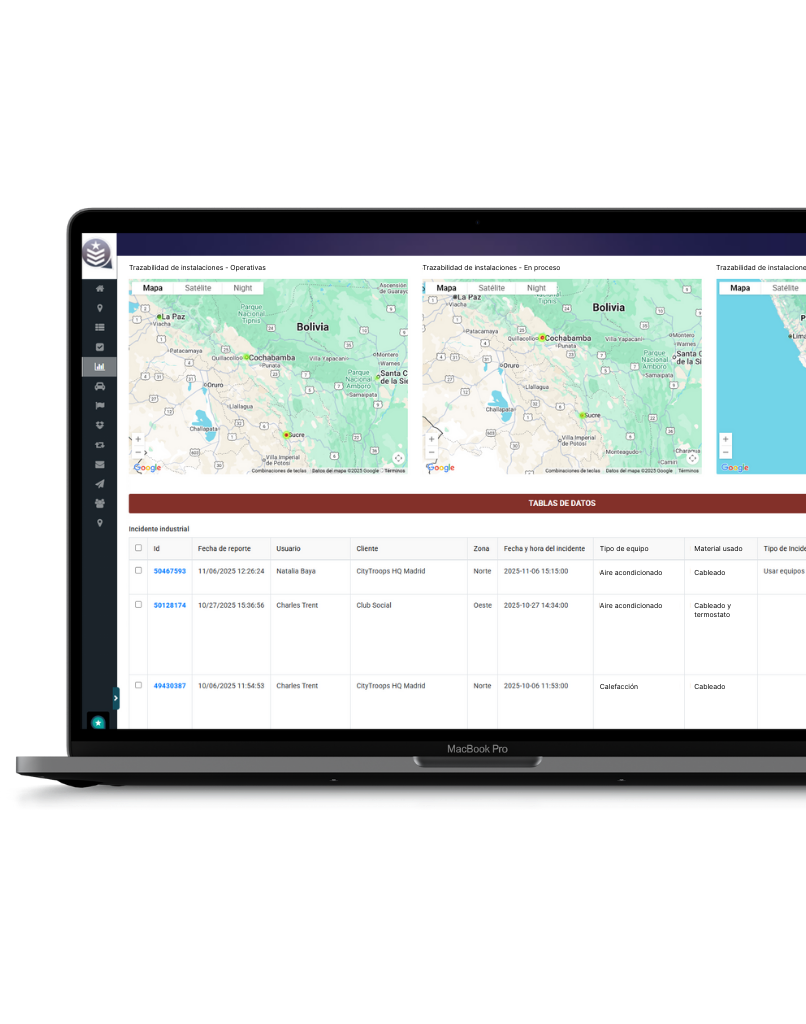The image size is (806, 1024).
Task: Check the row for incident 50467593
Action: (x=138, y=570)
